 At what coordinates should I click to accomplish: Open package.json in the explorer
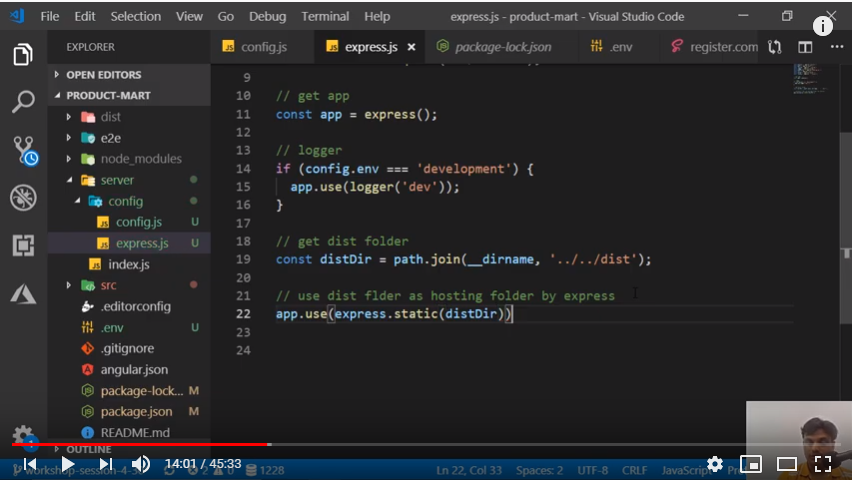(x=136, y=411)
